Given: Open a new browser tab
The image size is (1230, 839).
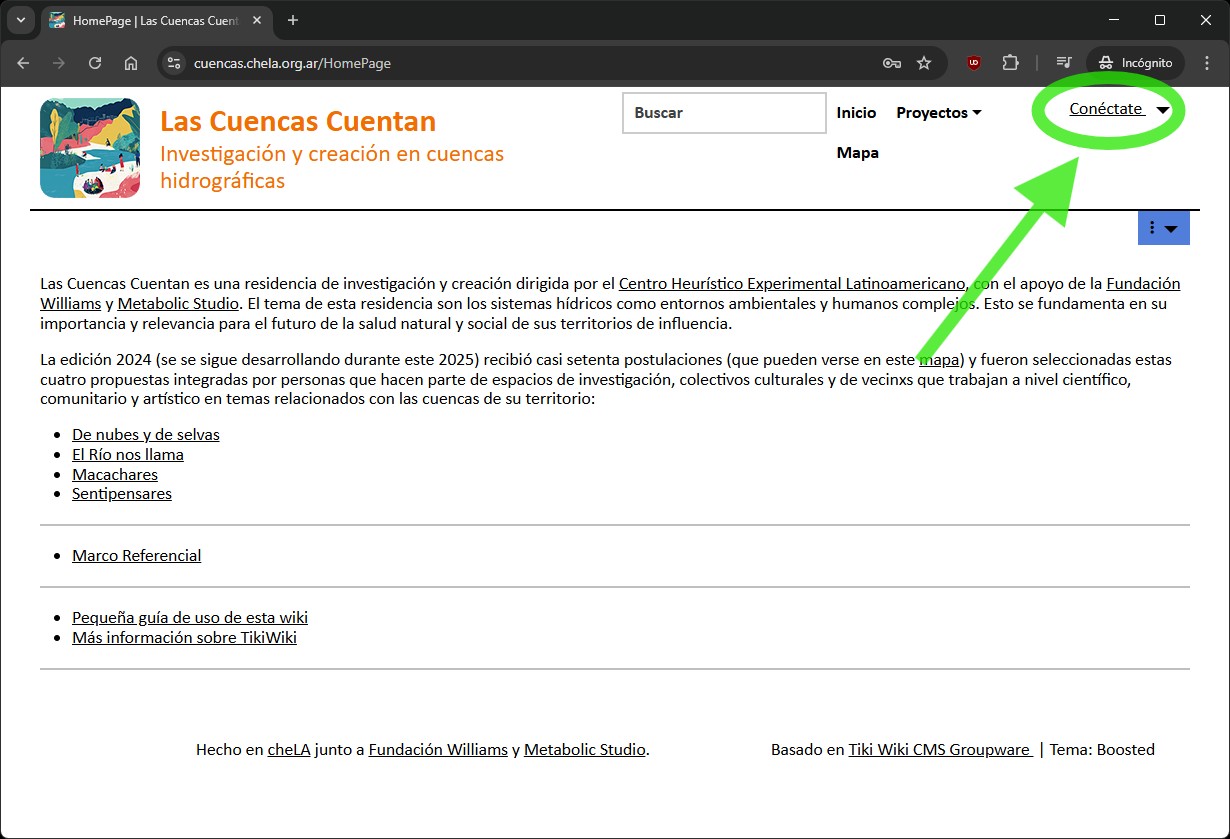Looking at the screenshot, I should (293, 20).
